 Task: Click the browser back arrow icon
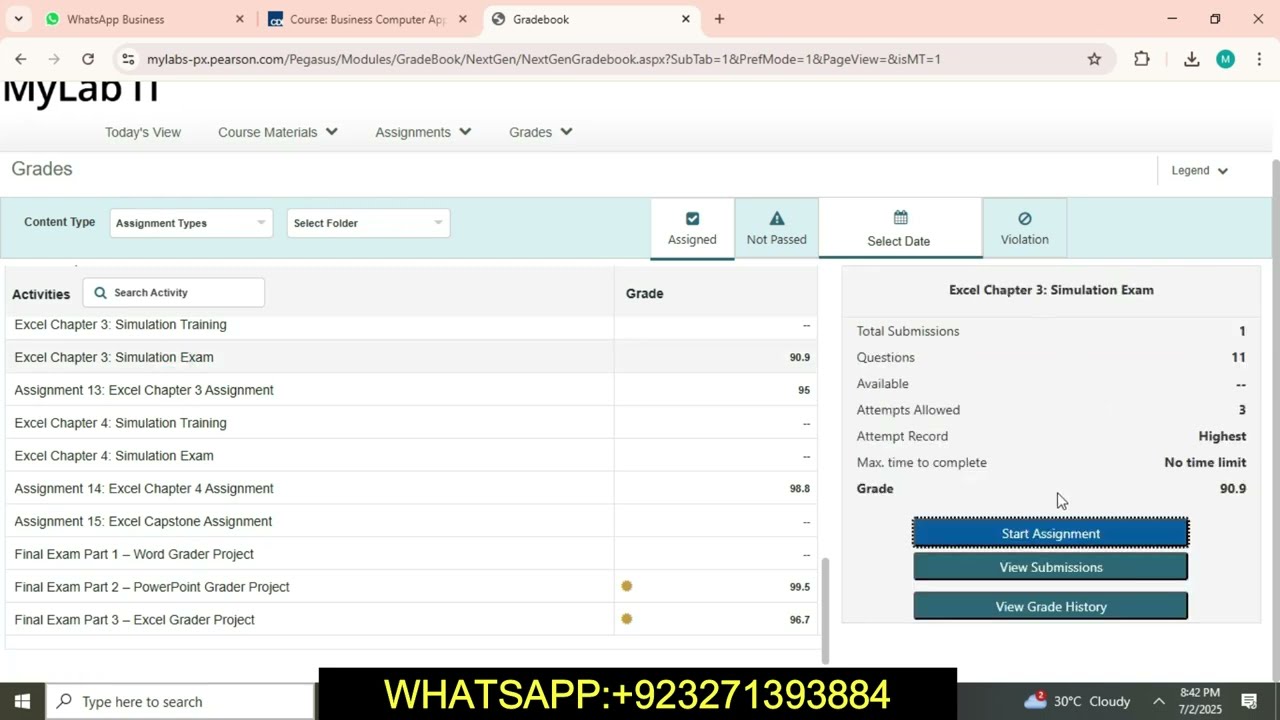21,59
